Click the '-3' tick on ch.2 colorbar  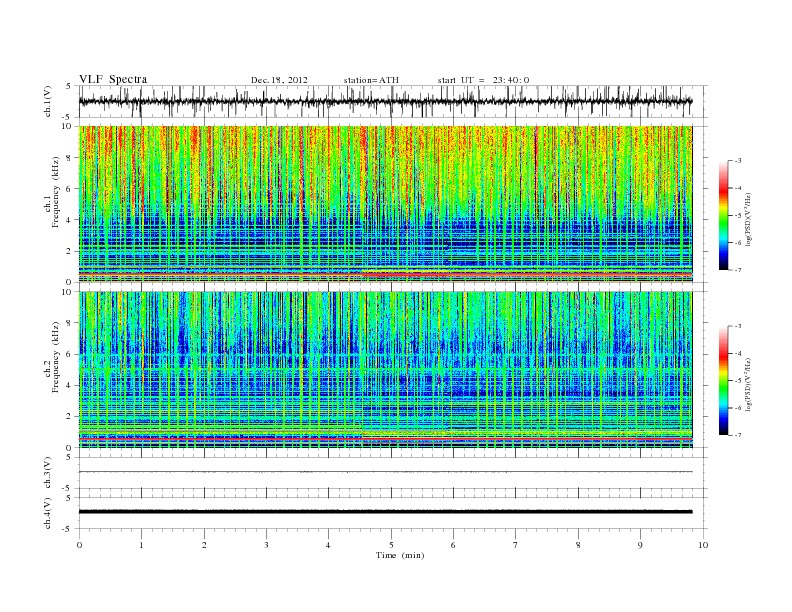(x=737, y=326)
